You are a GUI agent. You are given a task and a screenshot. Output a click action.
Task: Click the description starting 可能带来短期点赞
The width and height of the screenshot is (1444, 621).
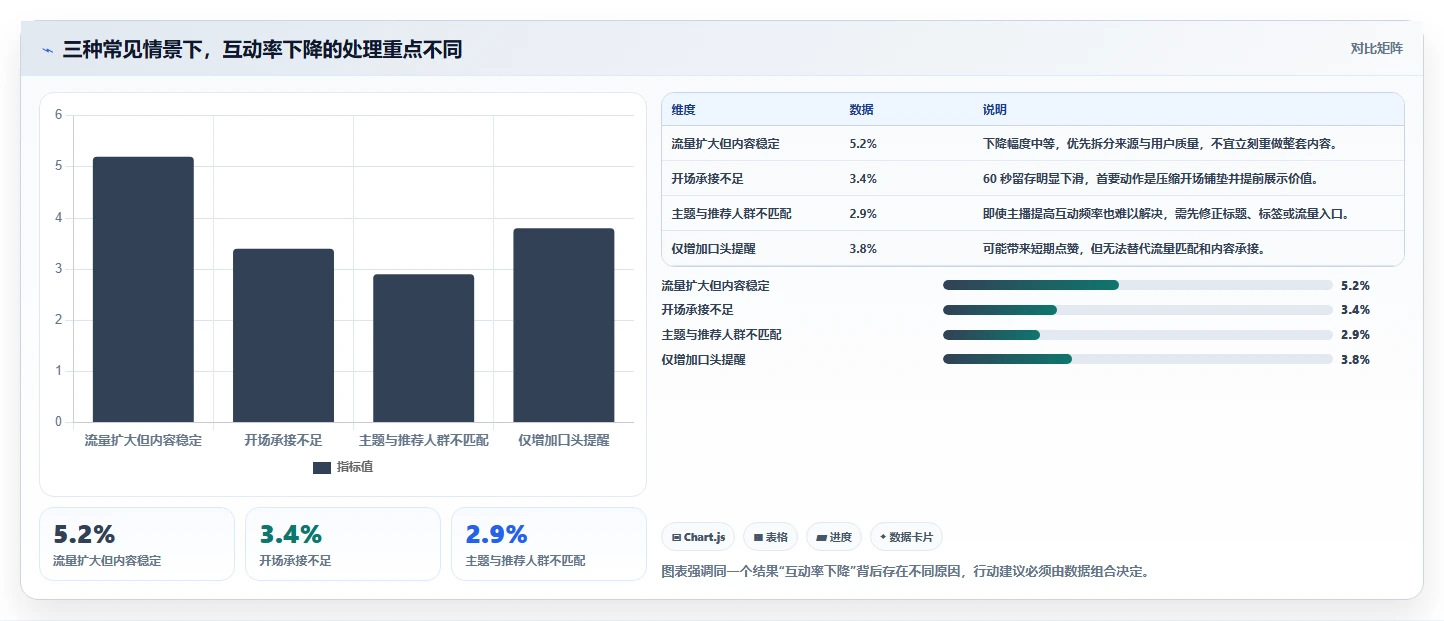(1124, 249)
